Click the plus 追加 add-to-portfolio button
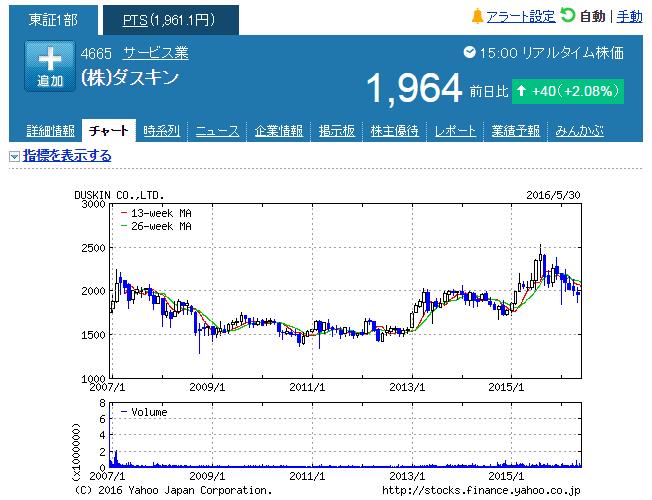The image size is (652, 500). [50, 66]
